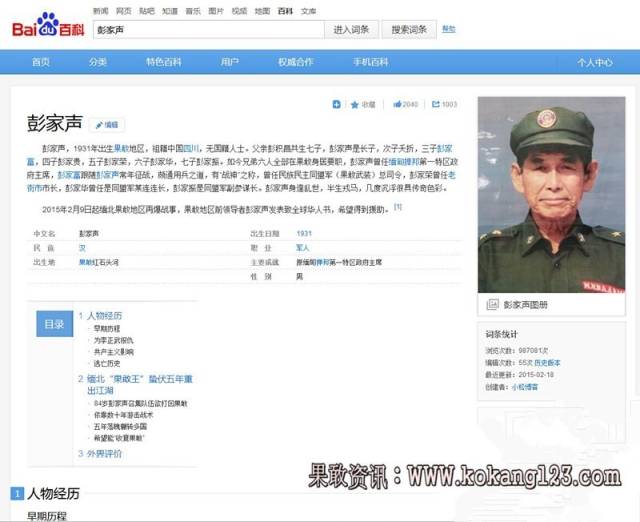The image size is (640, 522).
Task: Open the 特色百科 navigation tab
Action: tap(164, 62)
